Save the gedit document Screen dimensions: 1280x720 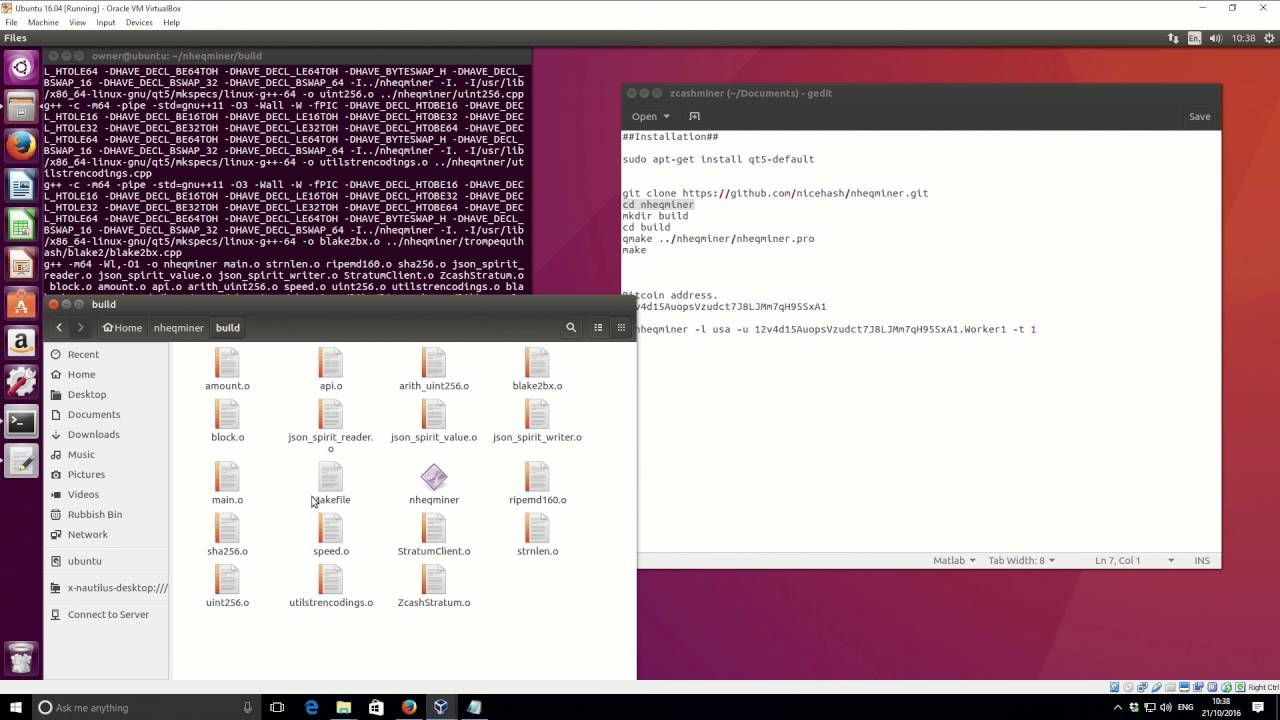click(1199, 116)
